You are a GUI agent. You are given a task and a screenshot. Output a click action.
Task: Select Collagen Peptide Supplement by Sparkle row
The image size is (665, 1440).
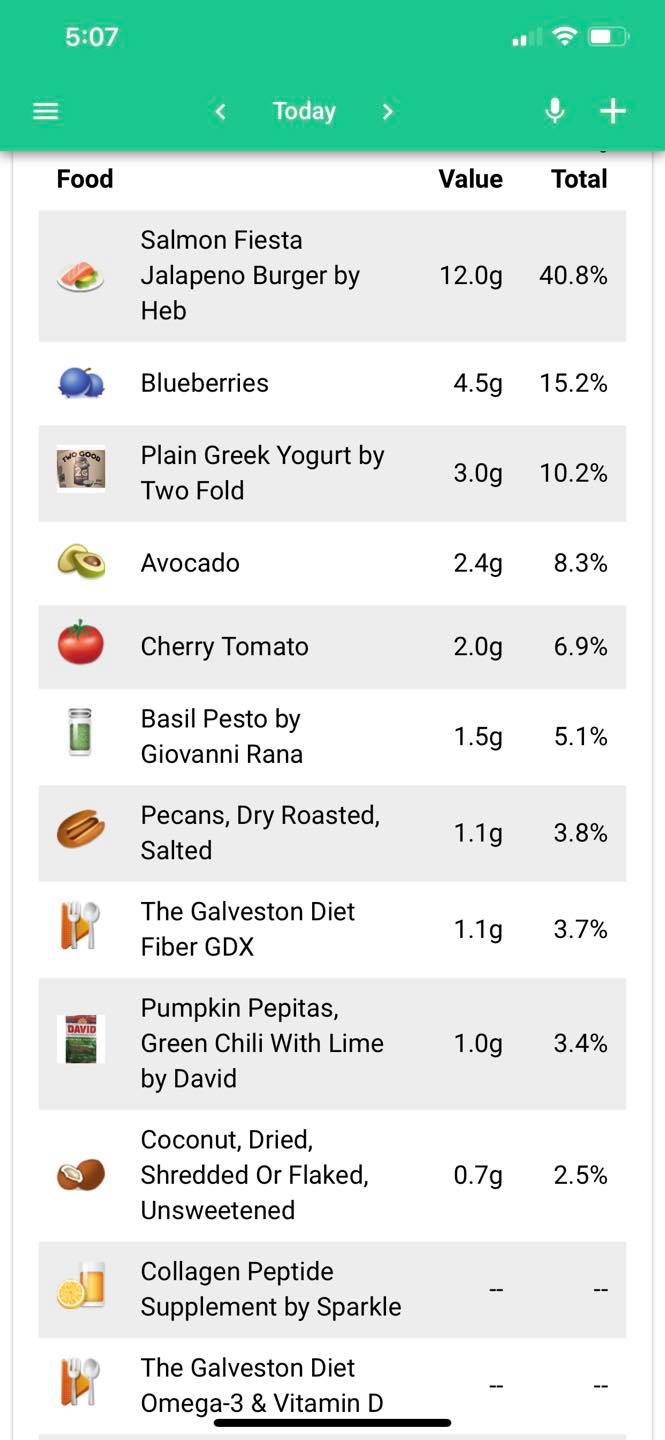coord(332,1290)
